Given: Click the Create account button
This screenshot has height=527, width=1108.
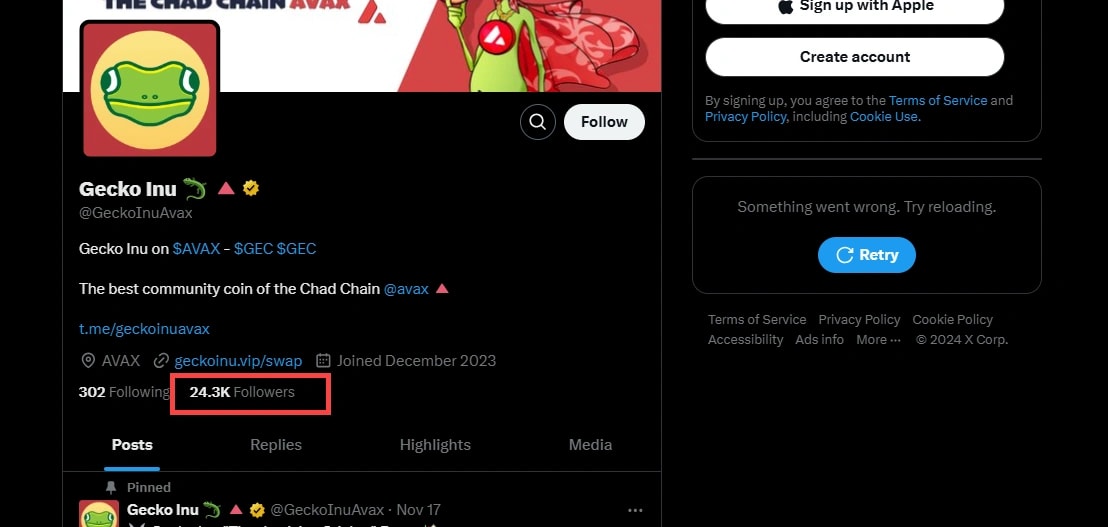Looking at the screenshot, I should pos(854,57).
